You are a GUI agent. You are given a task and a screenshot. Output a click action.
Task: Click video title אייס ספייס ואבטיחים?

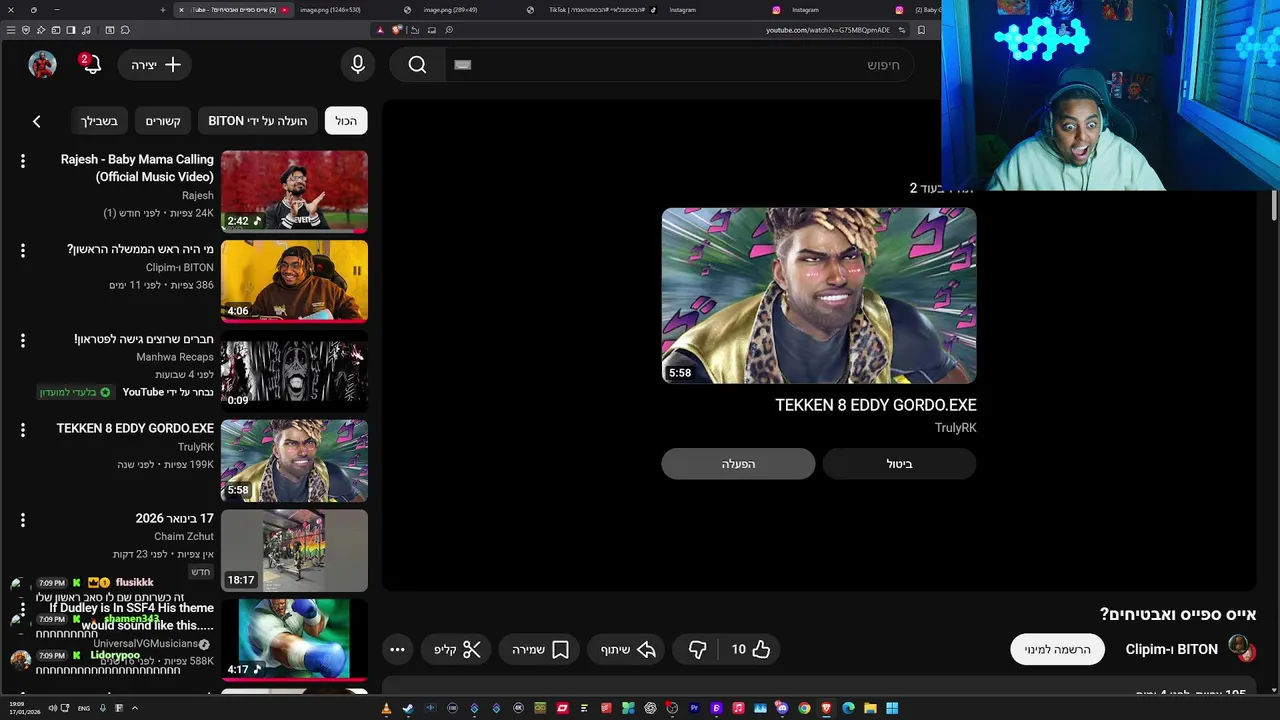pos(1178,615)
